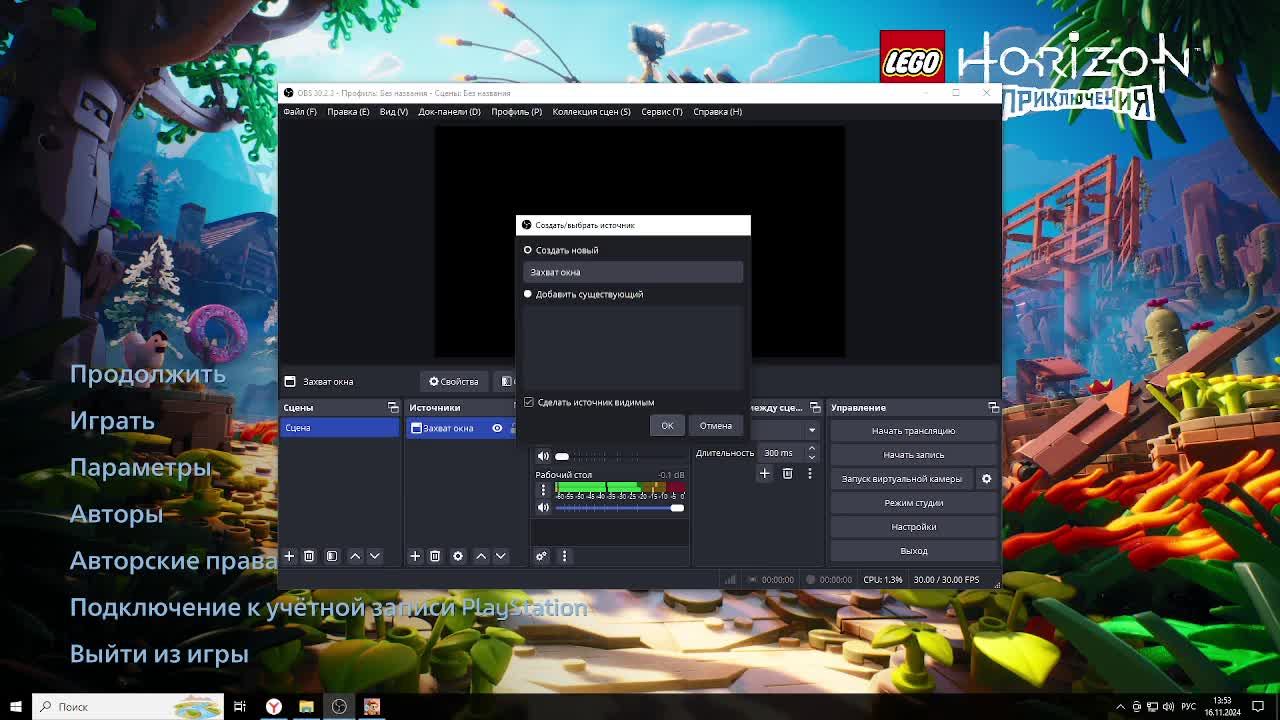1280x720 pixels.
Task: Expand the scene transition dropdown
Action: point(812,430)
